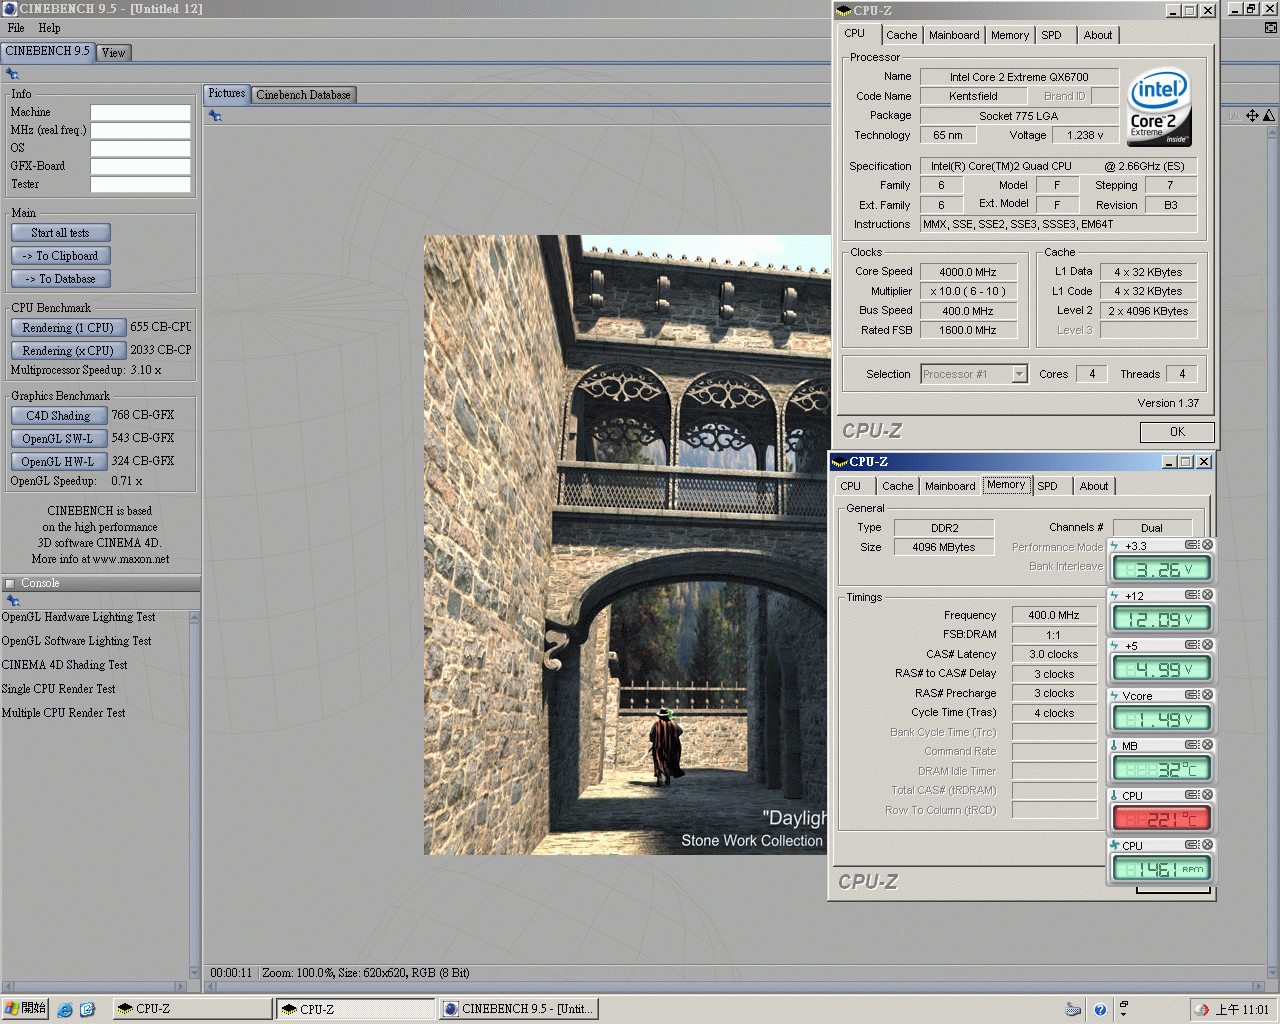Switch to the View tab in Cinebench
Image resolution: width=1280 pixels, height=1024 pixels.
(113, 53)
